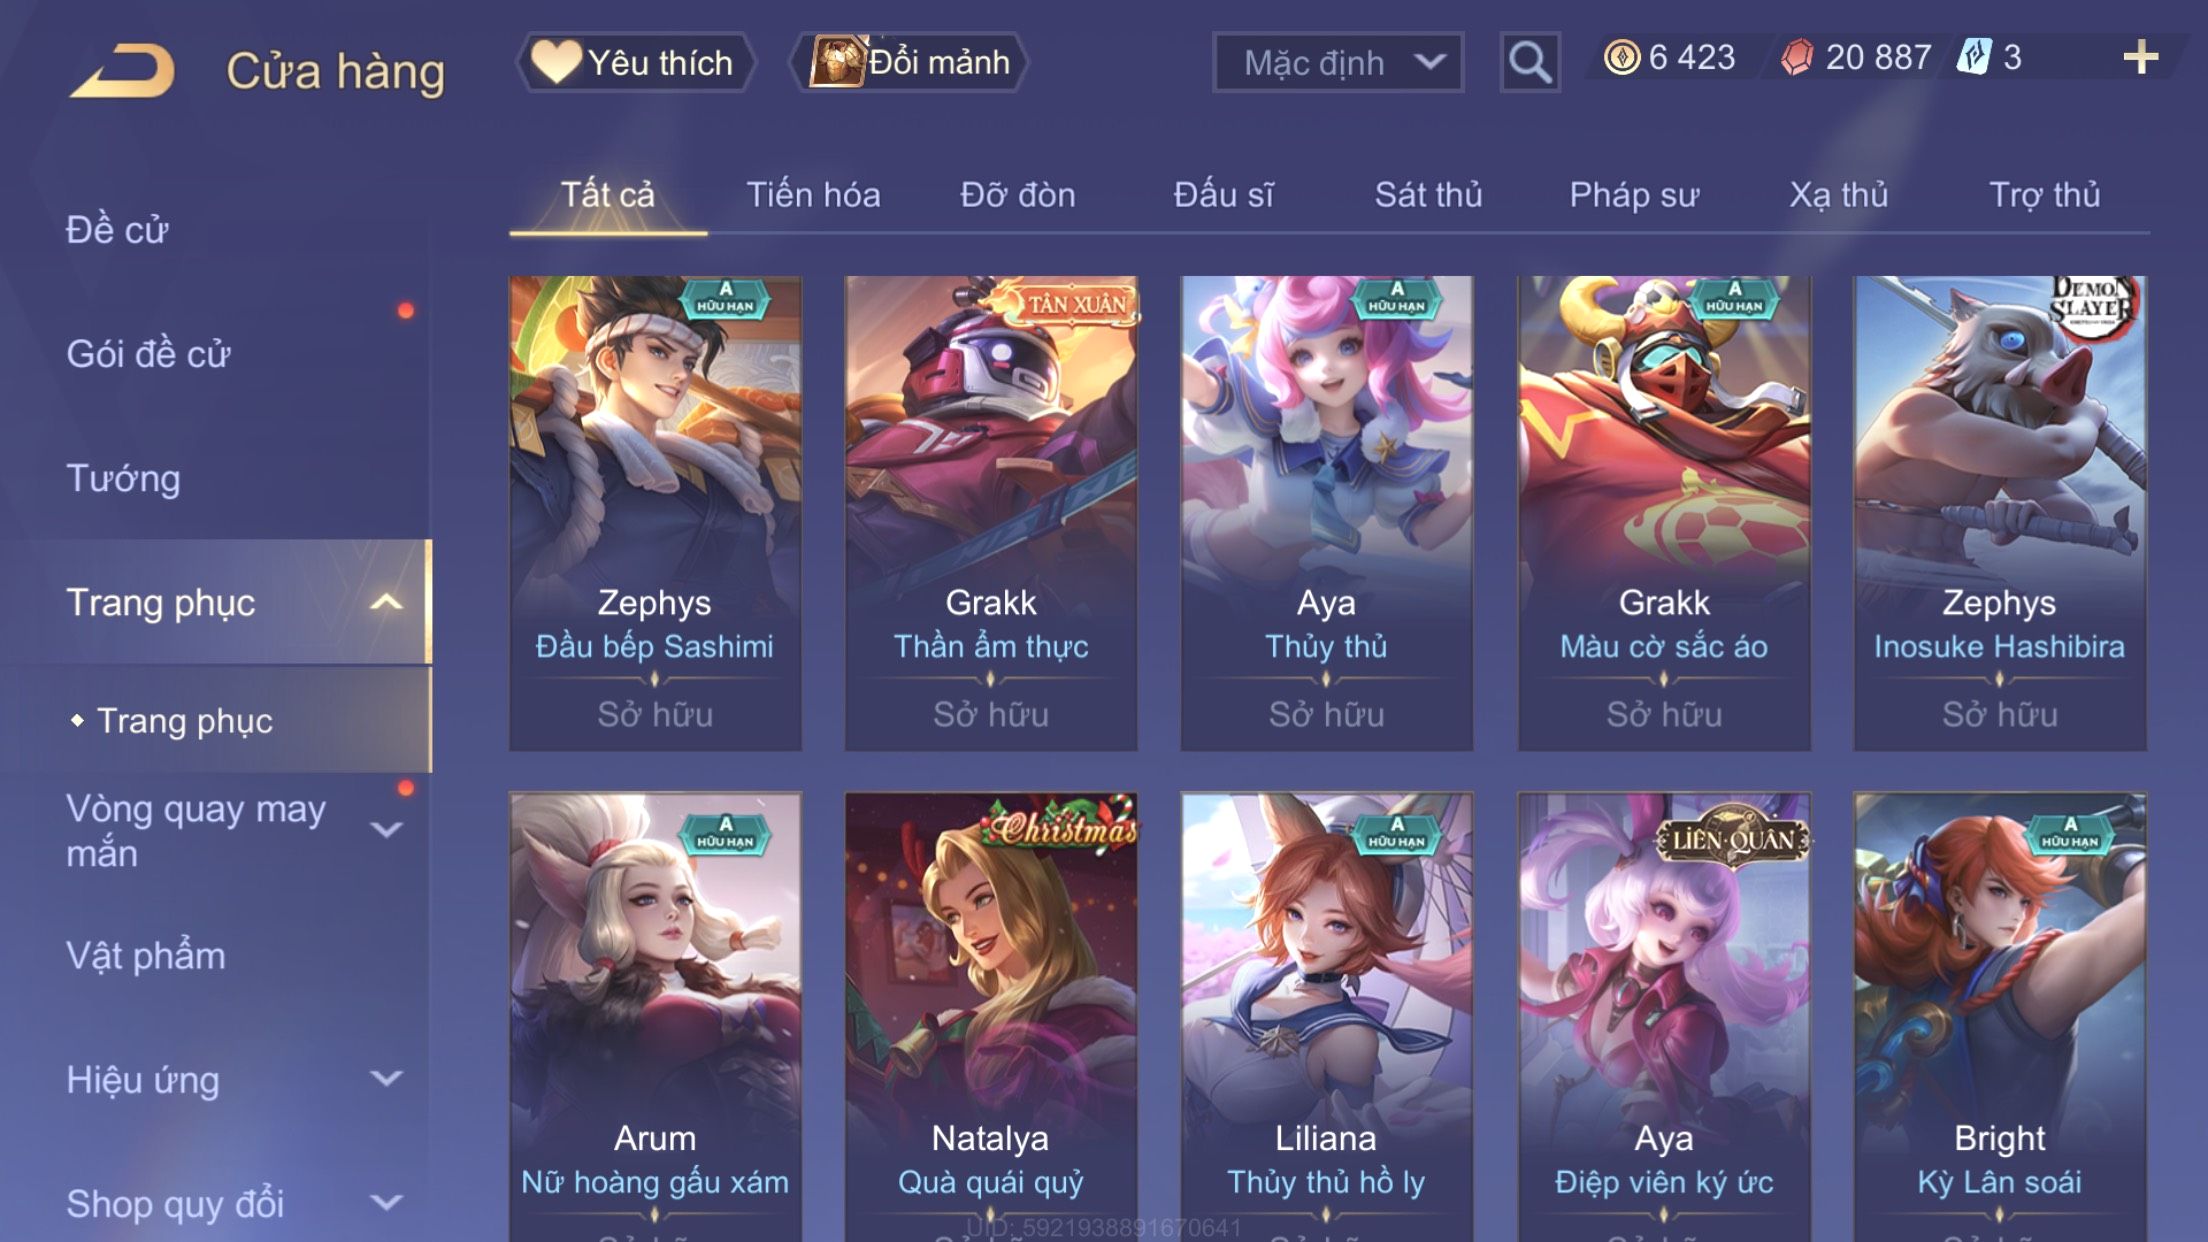Switch to the Pháp sư tab

pyautogui.click(x=1634, y=194)
